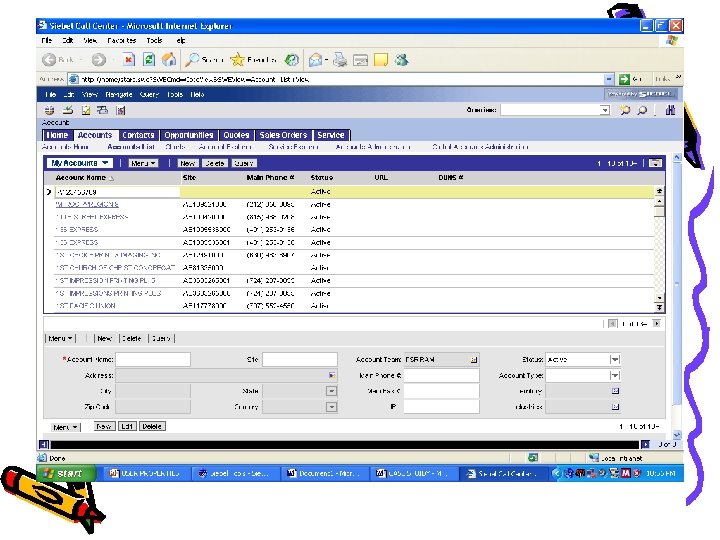This screenshot has width=720, height=540.
Task: Click the browser Forward arrow icon
Action: (98, 60)
